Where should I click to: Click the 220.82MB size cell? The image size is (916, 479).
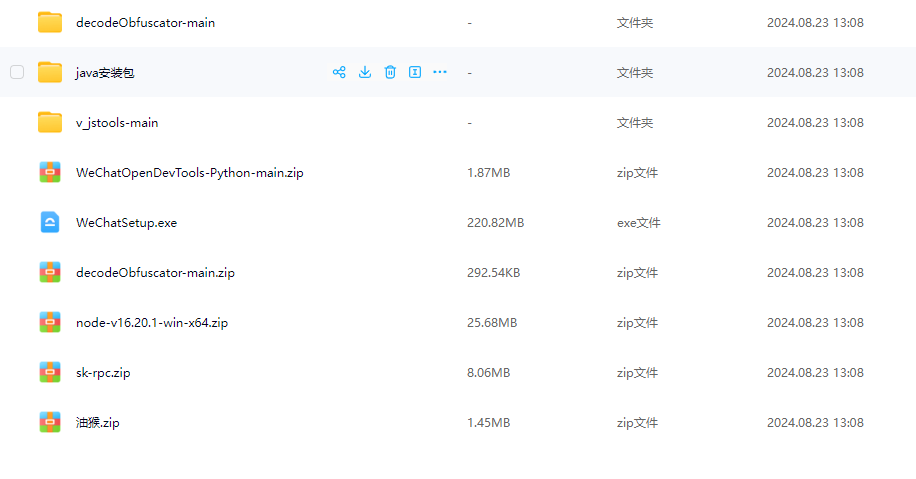(x=495, y=223)
